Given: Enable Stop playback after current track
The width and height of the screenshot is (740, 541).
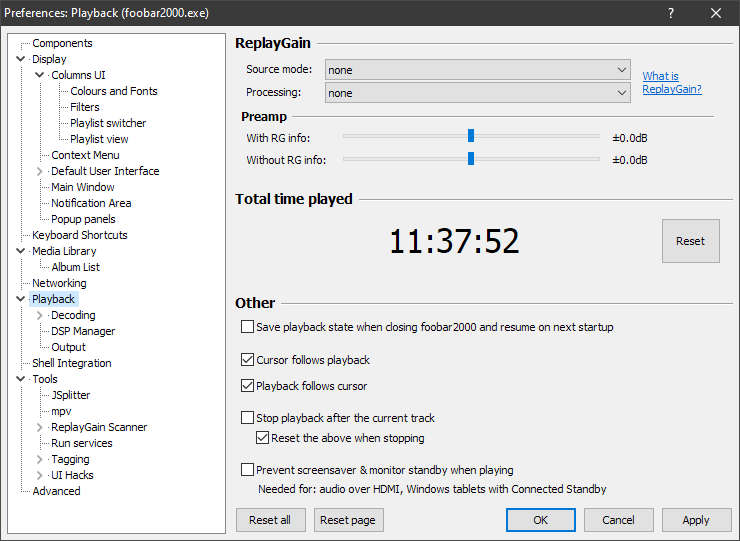Looking at the screenshot, I should [x=247, y=418].
